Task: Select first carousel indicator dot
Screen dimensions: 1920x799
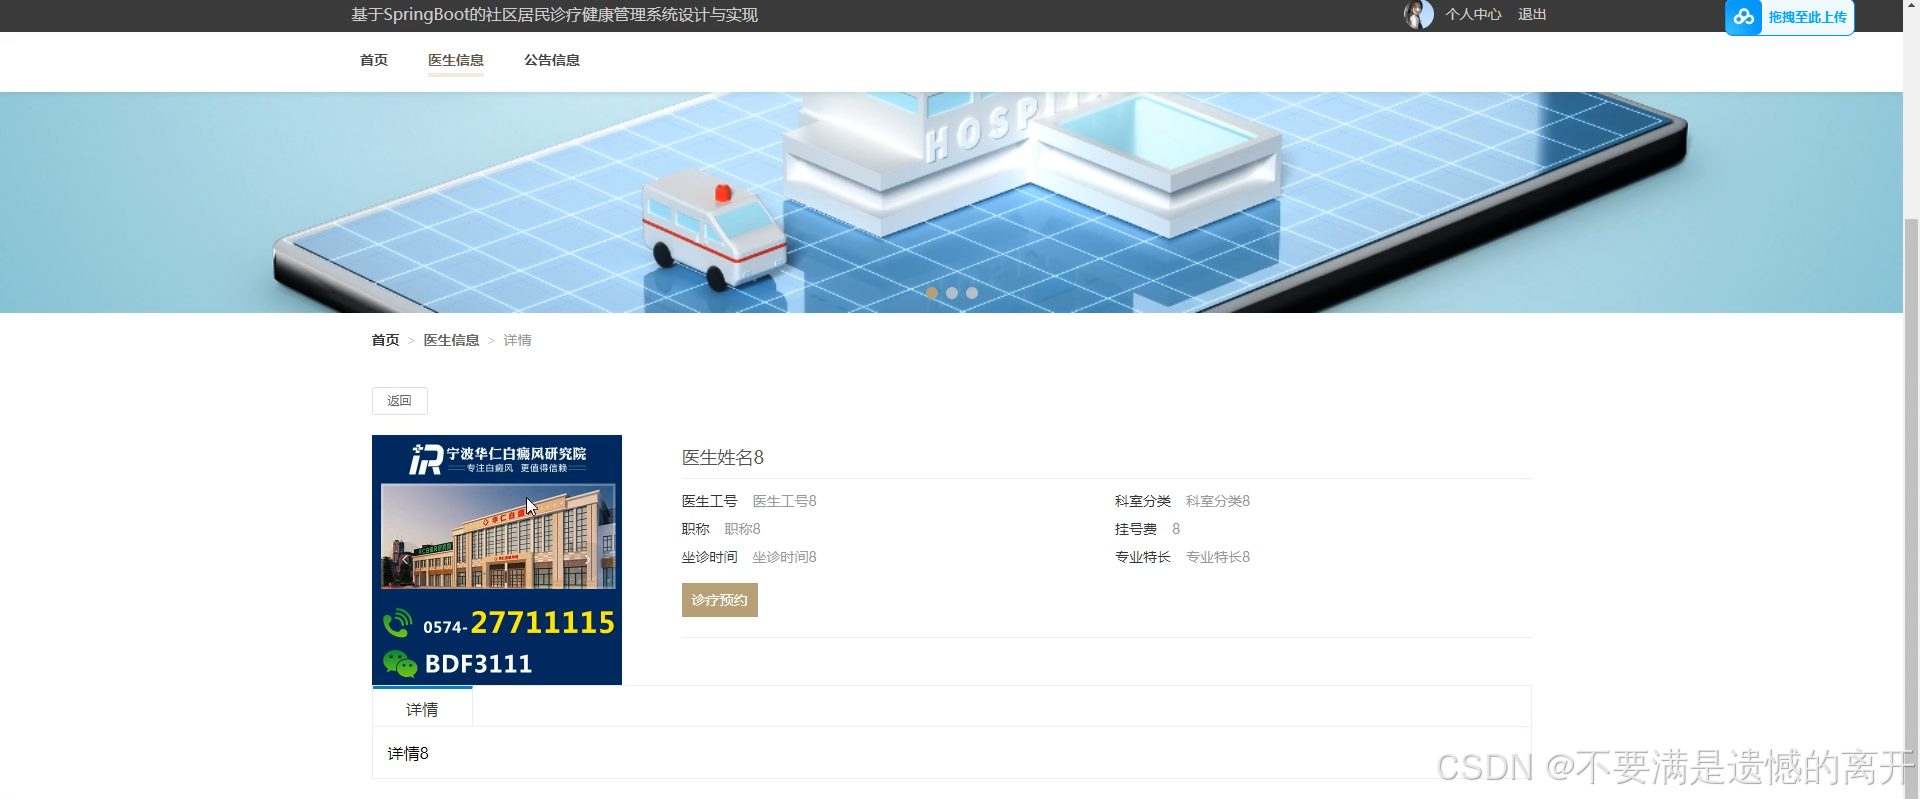Action: point(932,293)
